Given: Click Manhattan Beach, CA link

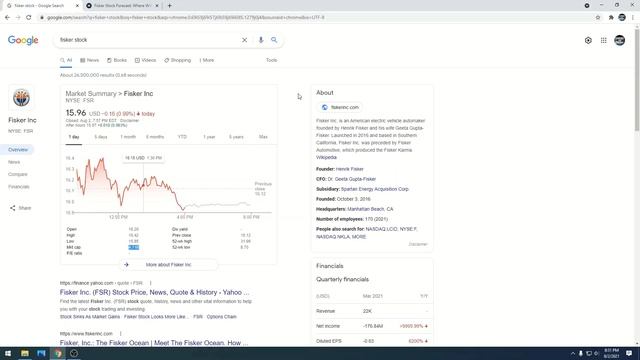Looking at the screenshot, I should coord(370,209).
